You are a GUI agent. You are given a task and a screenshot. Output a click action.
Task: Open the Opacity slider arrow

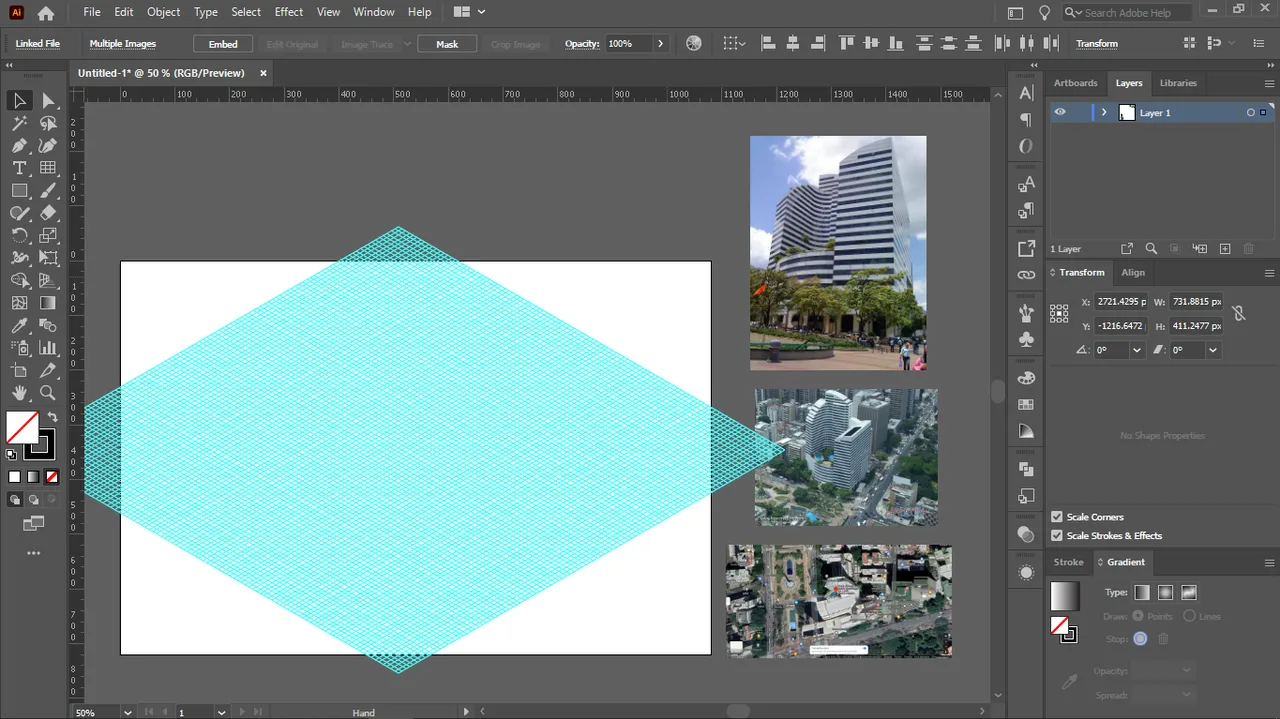coord(660,44)
